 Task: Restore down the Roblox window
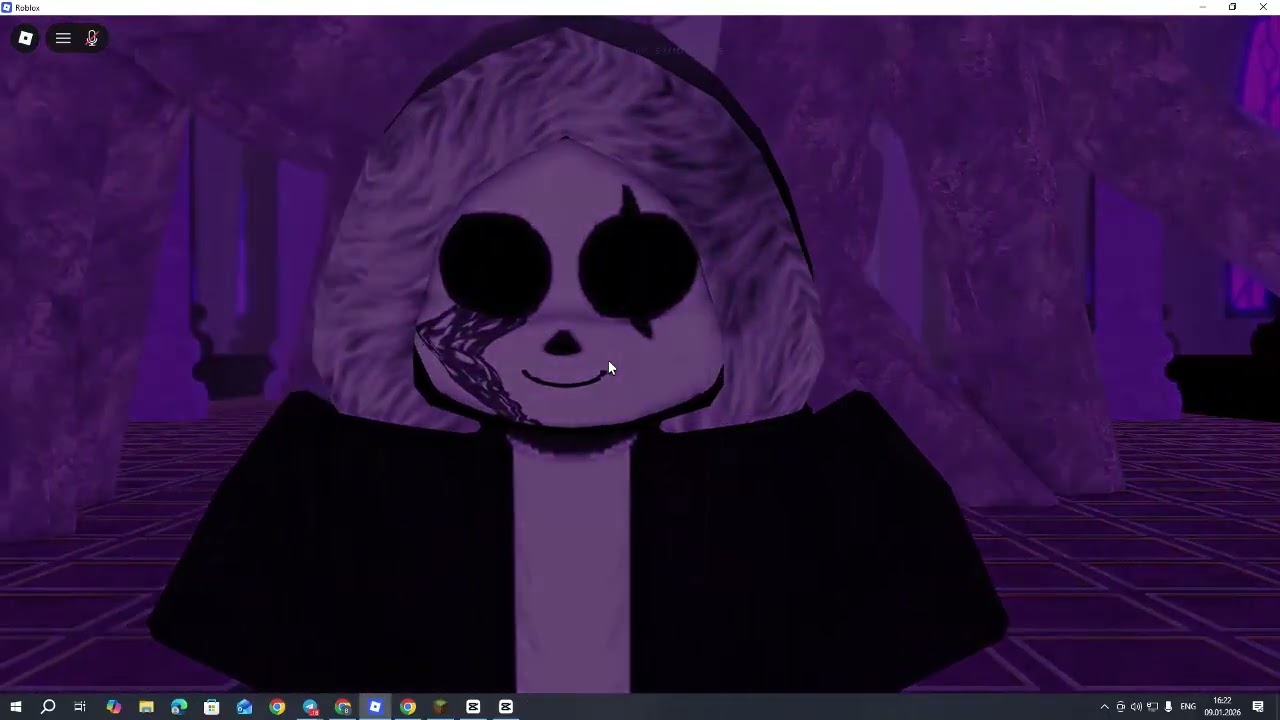(x=1232, y=7)
